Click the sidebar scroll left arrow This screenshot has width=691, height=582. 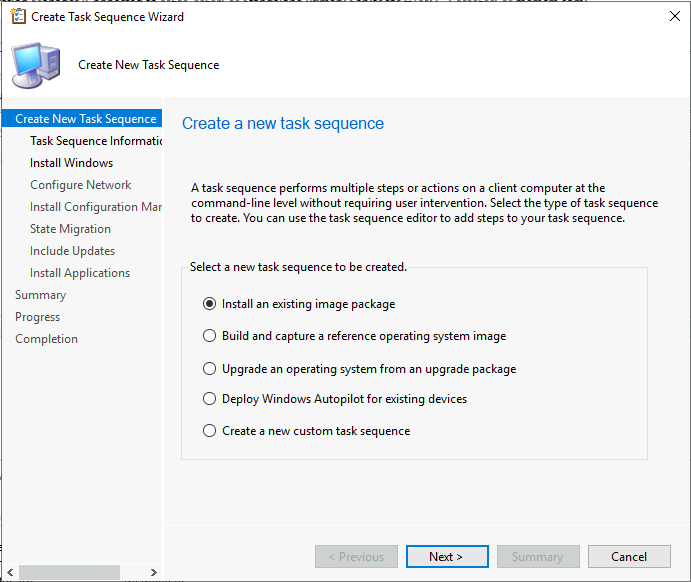[10, 572]
